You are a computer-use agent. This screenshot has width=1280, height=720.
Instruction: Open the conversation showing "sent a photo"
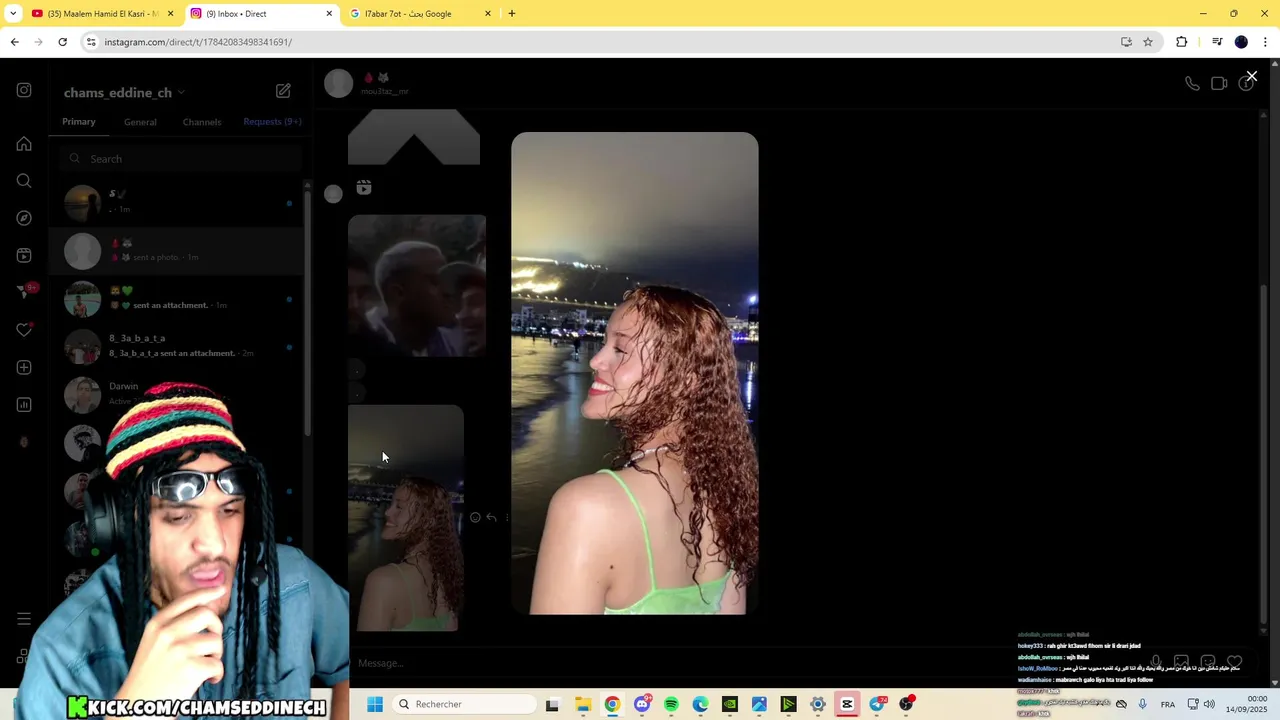coord(177,251)
